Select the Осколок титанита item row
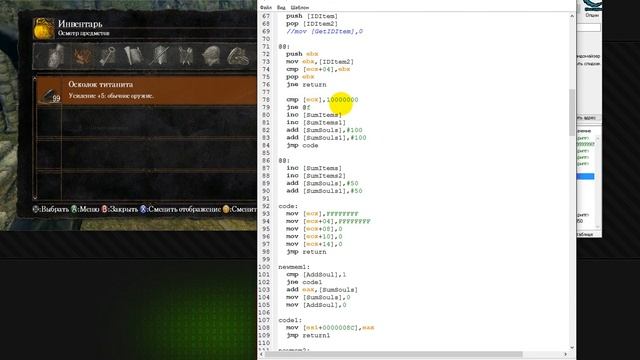Screen dimensions: 640x360 tap(147, 90)
